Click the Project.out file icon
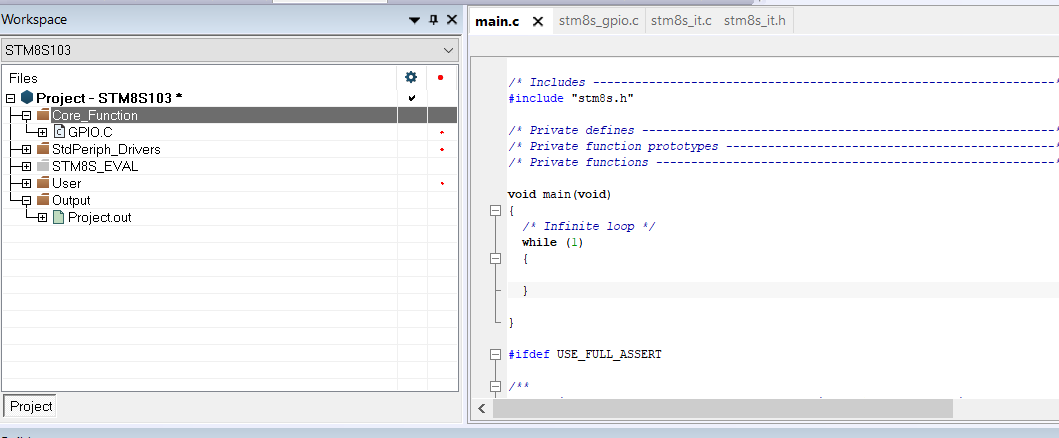Screen dimensions: 1059x438 pos(59,217)
